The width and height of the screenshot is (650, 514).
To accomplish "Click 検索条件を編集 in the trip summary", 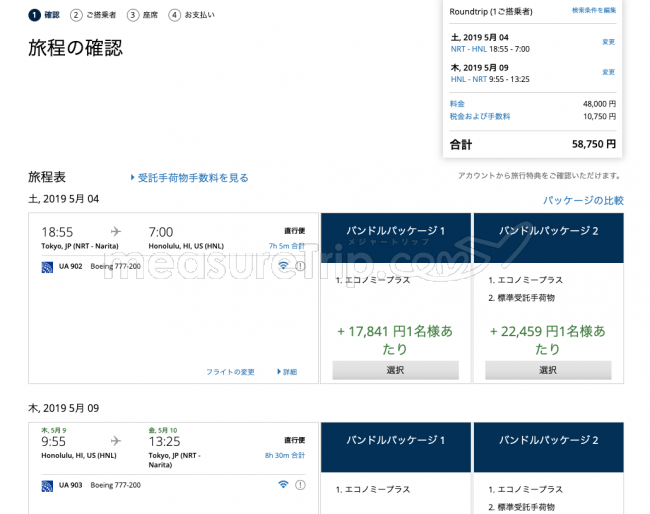I will point(594,10).
